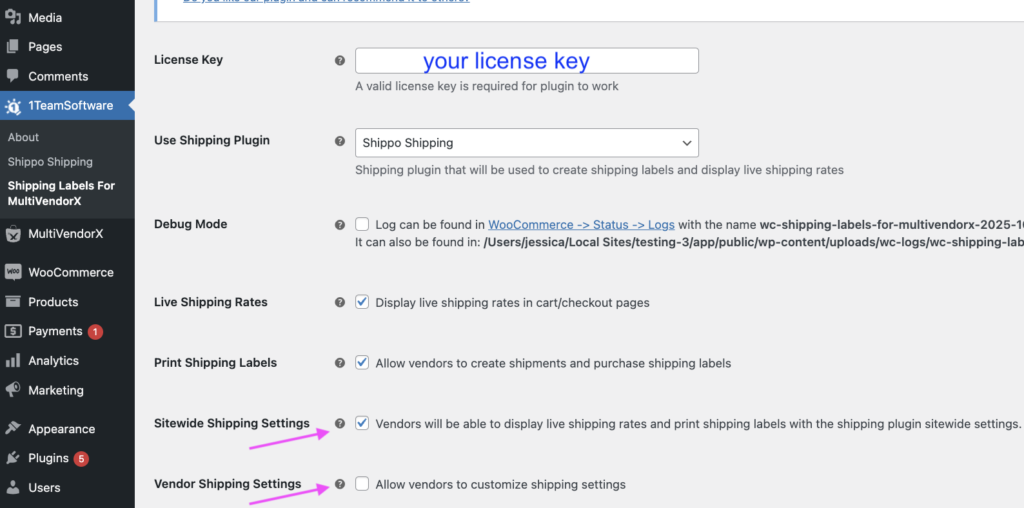Viewport: 1024px width, 508px height.
Task: Open the Plugins menu icon in sidebar
Action: (x=13, y=458)
